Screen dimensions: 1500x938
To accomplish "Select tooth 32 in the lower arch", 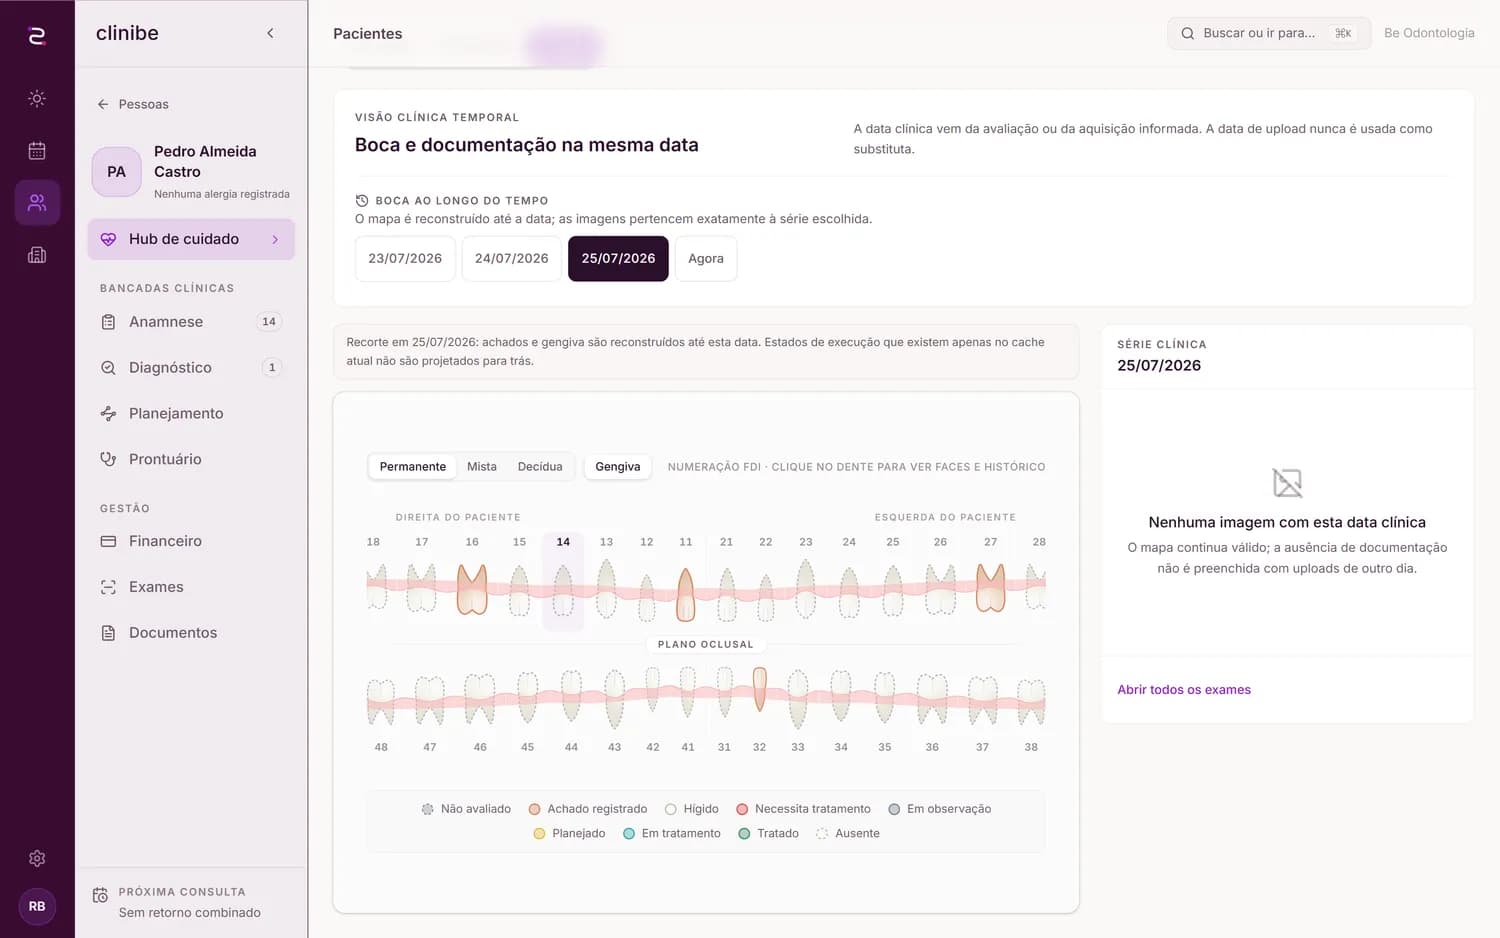I will [x=760, y=690].
